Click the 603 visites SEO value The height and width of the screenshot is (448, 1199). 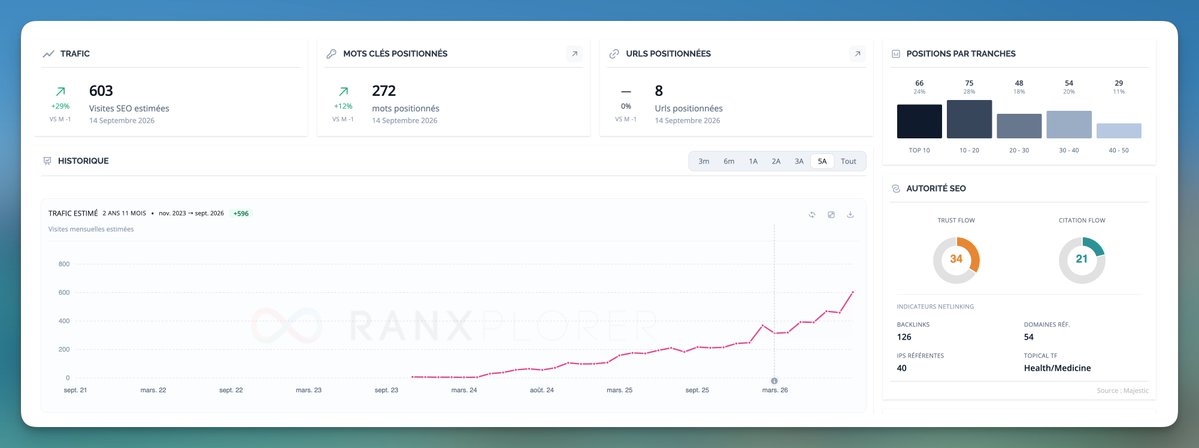[101, 91]
